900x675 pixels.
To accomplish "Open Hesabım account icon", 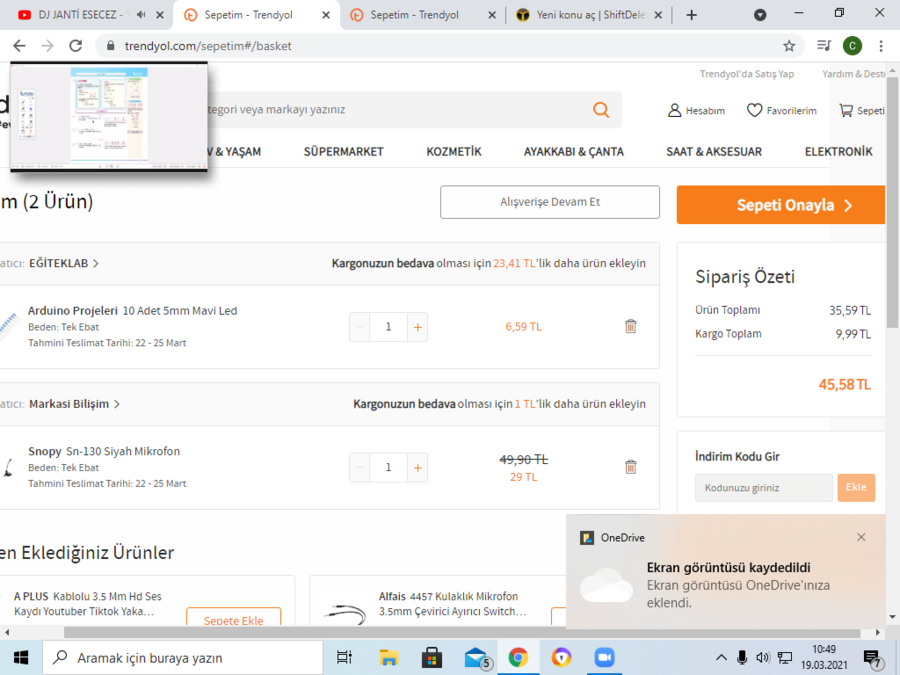I will [674, 110].
